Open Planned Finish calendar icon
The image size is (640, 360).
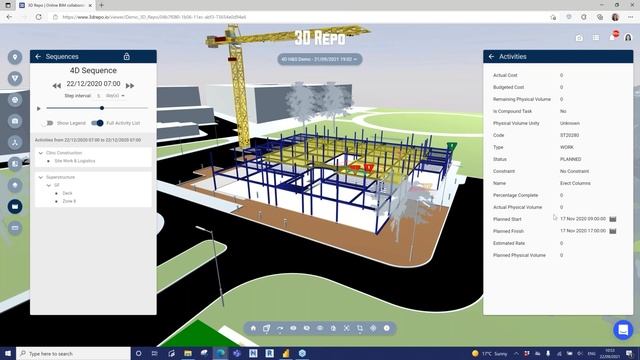coord(613,231)
